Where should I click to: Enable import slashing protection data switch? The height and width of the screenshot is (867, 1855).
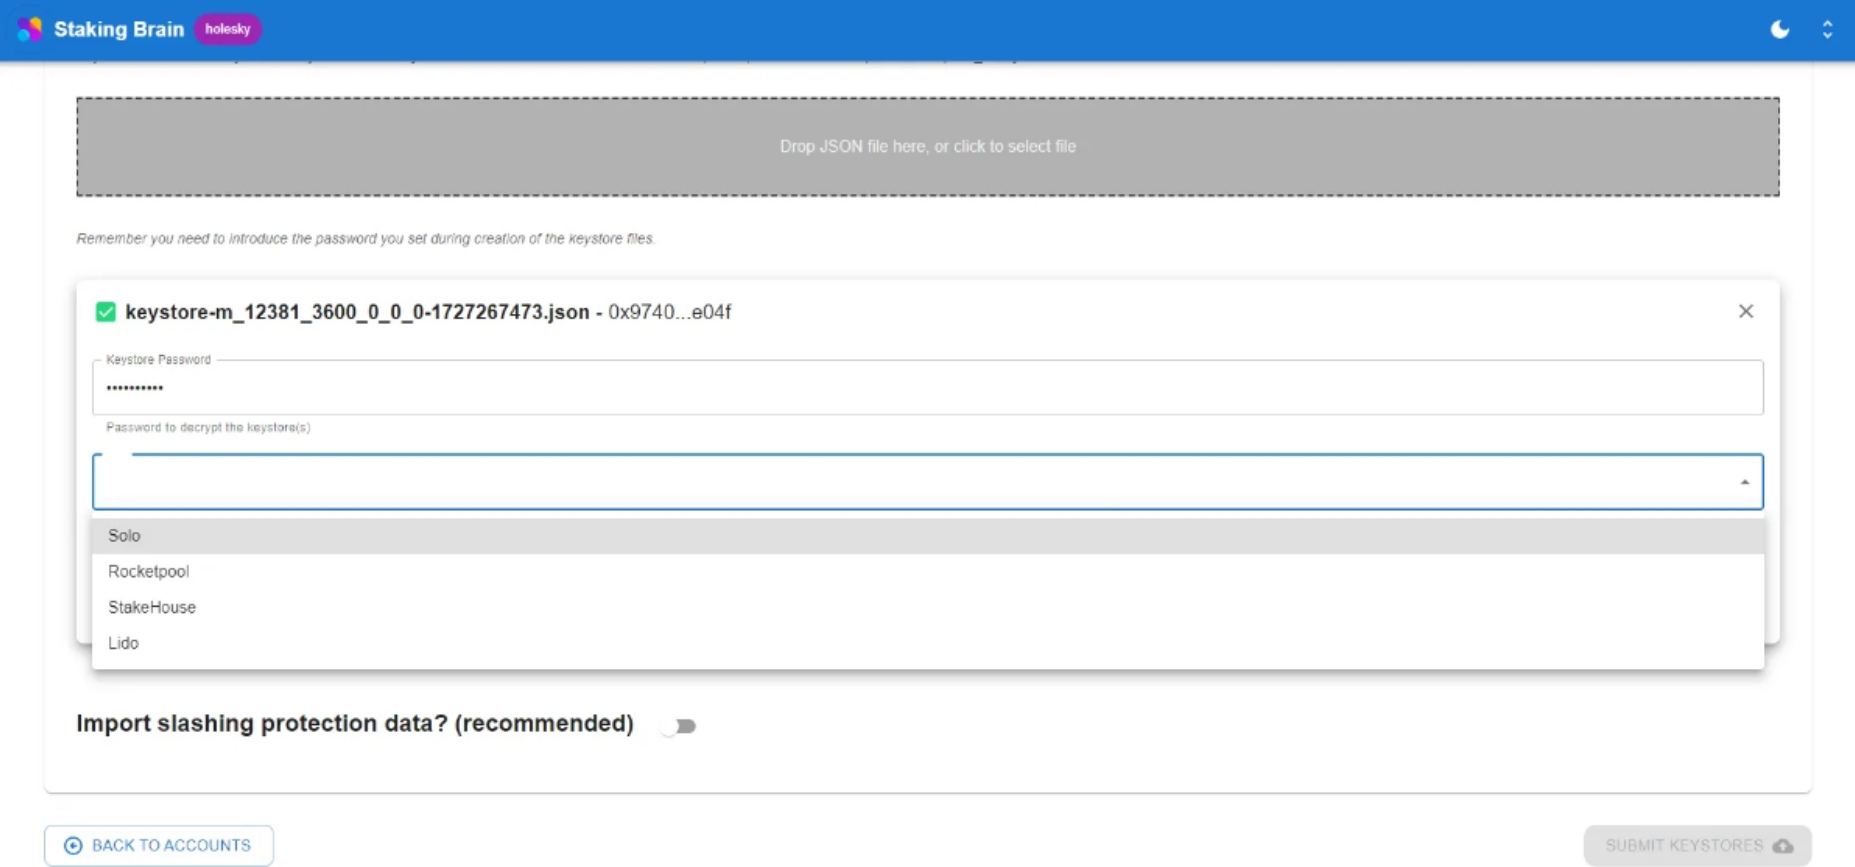point(679,726)
